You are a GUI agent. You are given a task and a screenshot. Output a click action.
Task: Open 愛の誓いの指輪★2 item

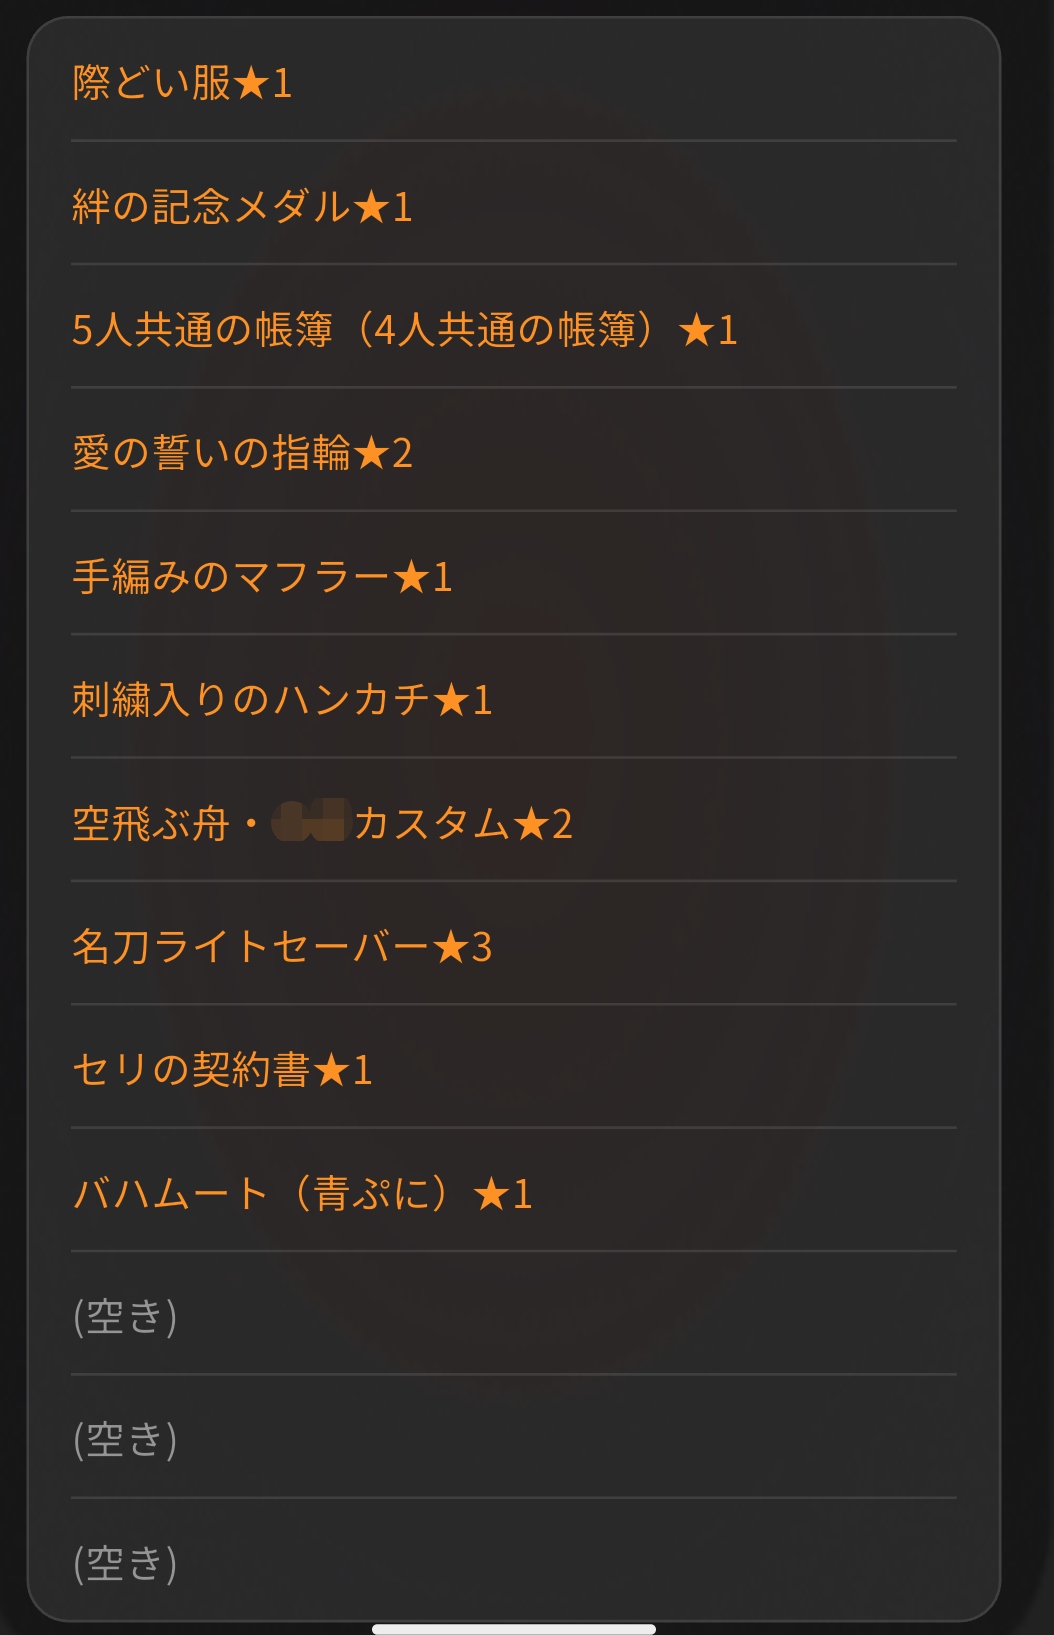click(513, 453)
